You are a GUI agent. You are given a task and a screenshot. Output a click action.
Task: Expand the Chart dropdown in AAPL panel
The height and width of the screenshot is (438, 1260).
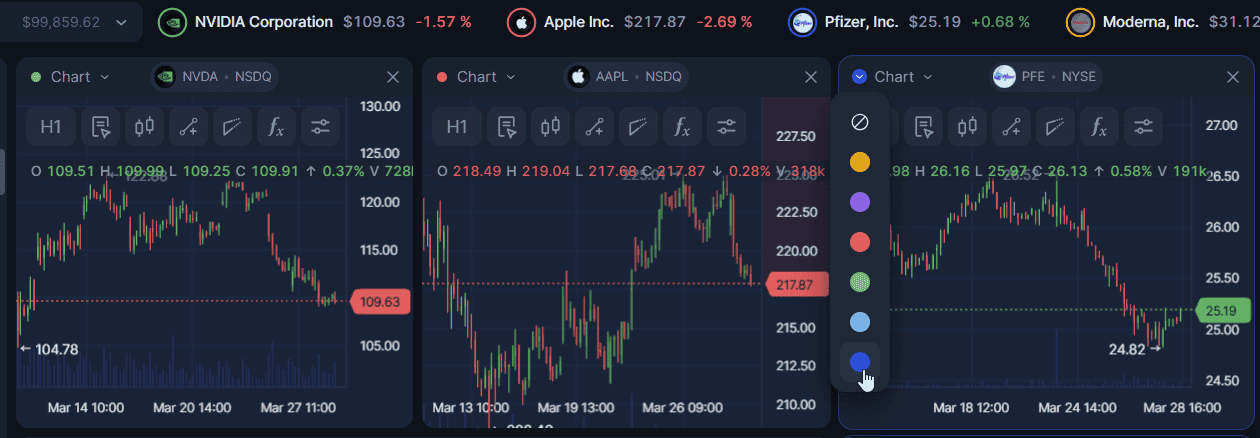point(486,77)
